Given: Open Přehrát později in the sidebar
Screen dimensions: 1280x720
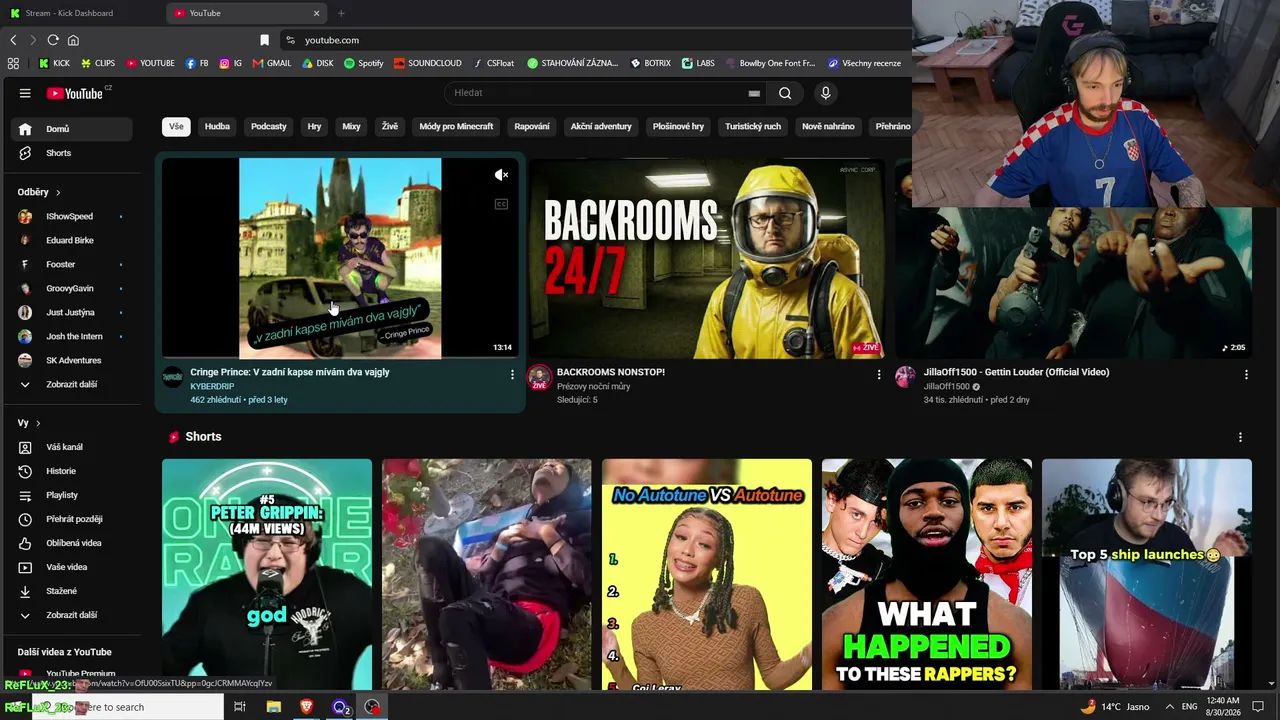Looking at the screenshot, I should [x=72, y=519].
